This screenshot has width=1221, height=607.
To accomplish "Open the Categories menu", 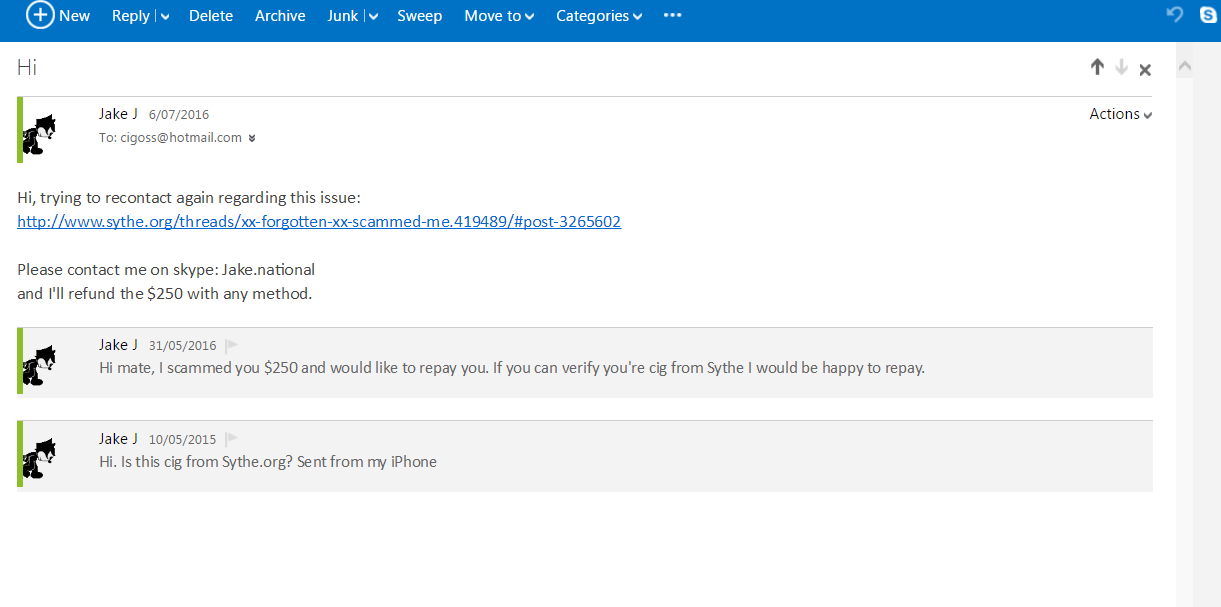I will click(598, 16).
